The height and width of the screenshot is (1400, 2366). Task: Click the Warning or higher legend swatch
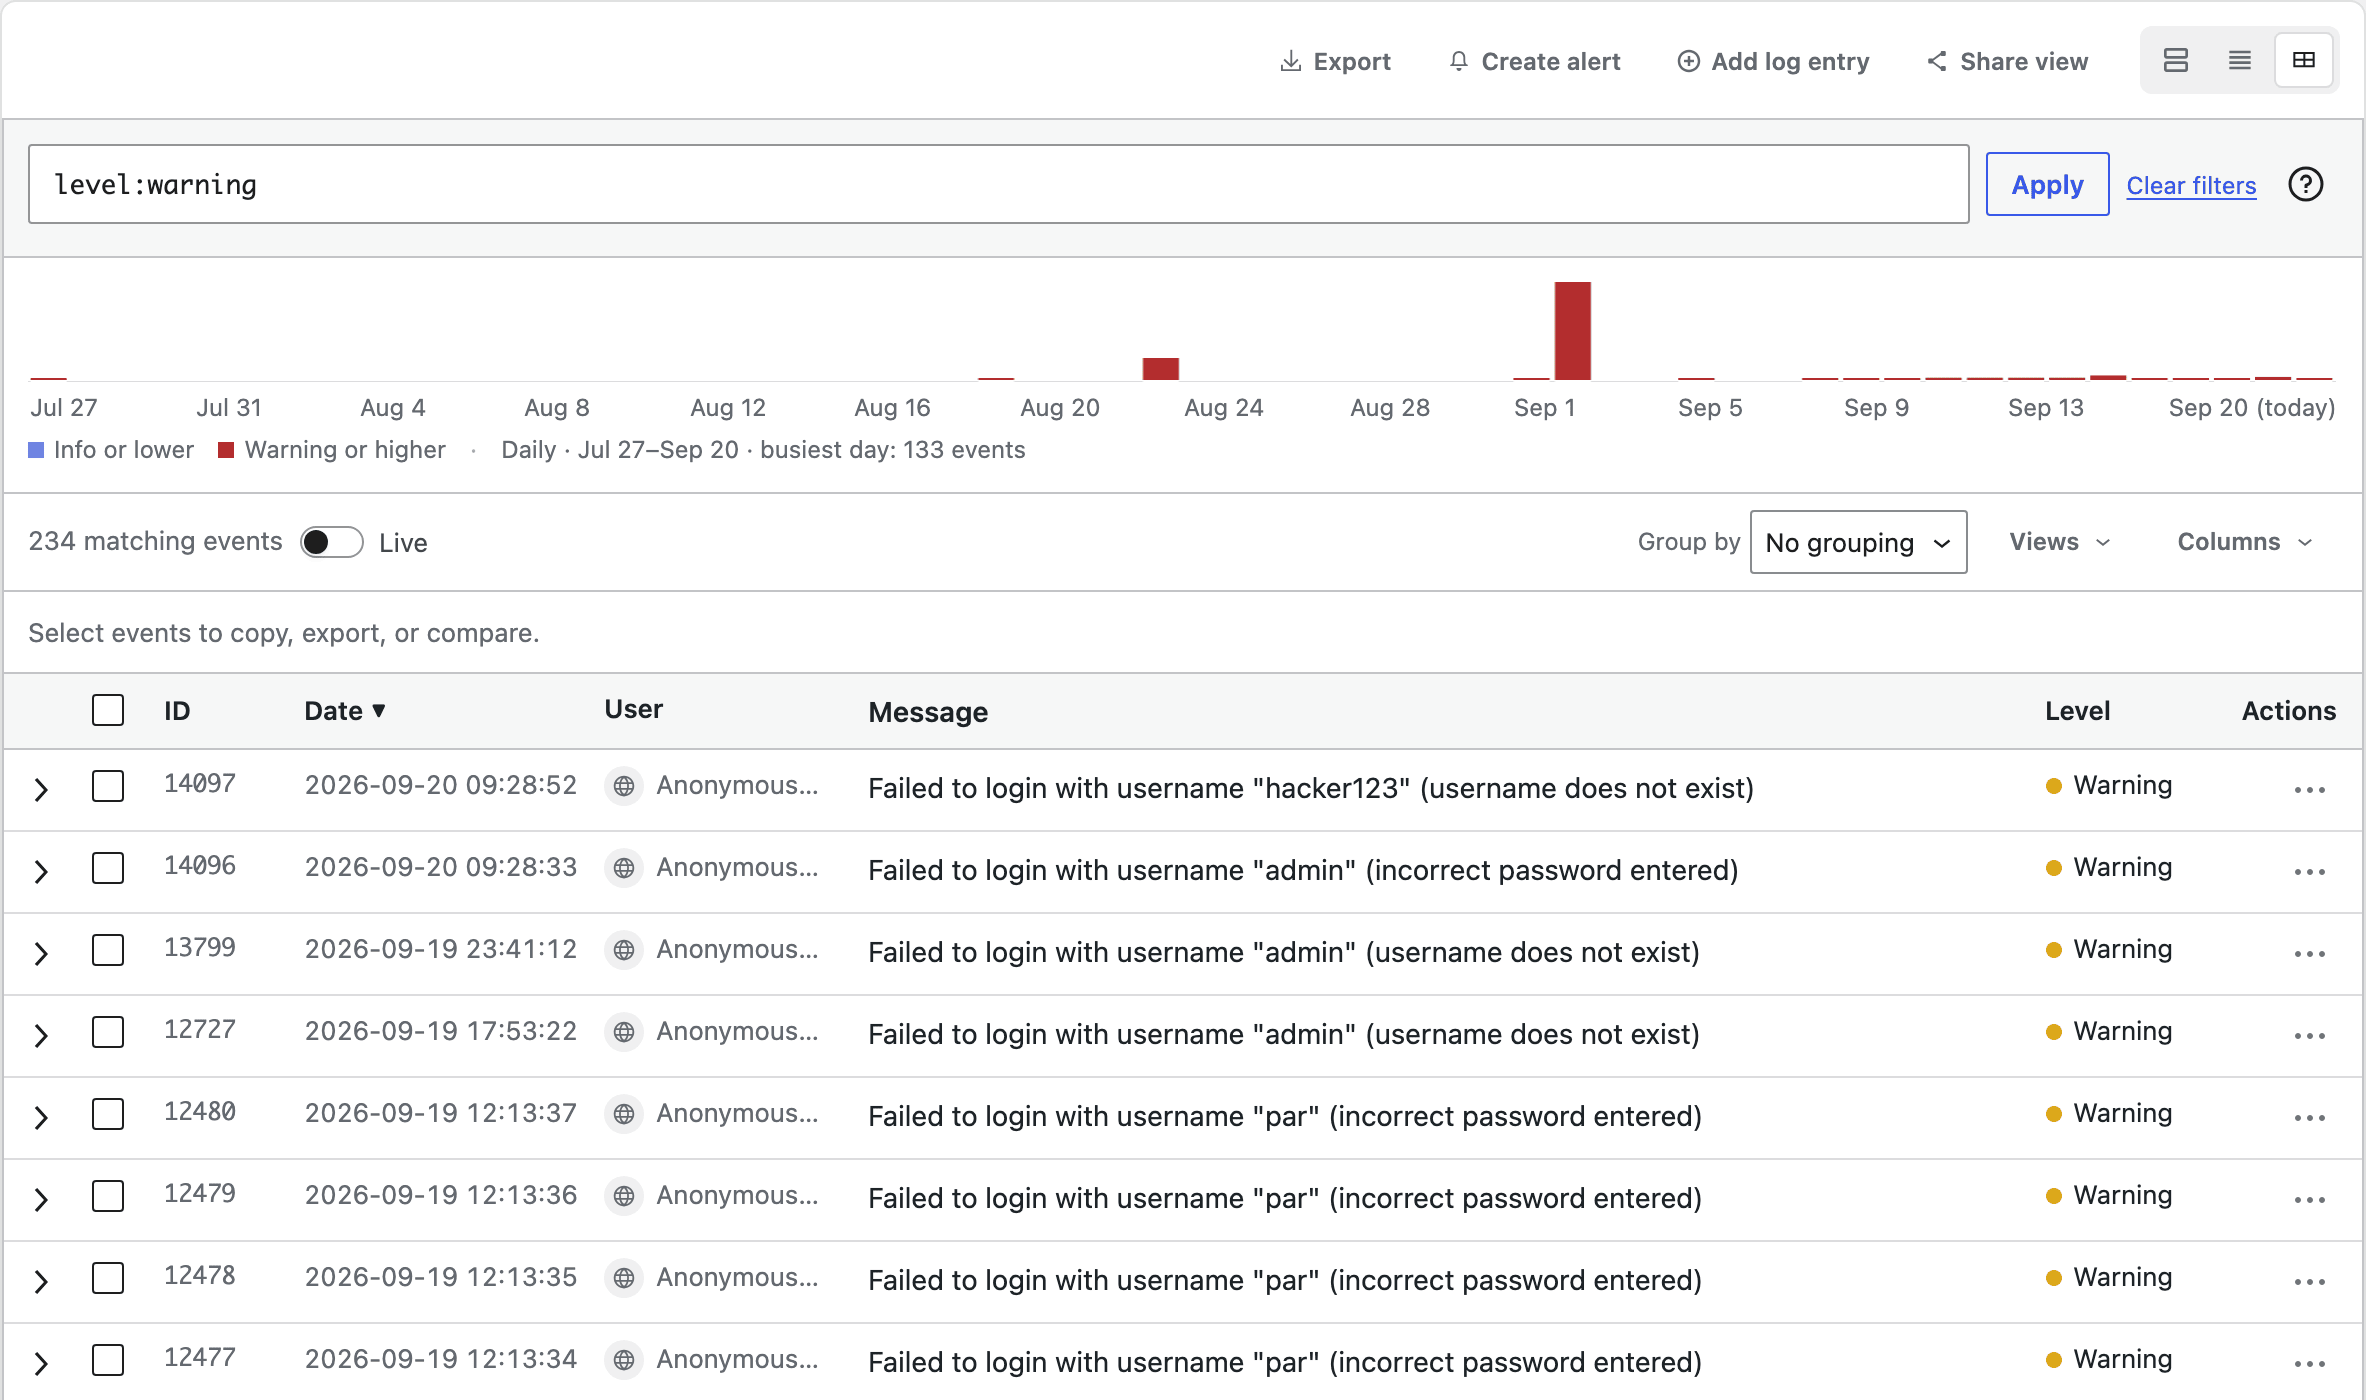pyautogui.click(x=226, y=450)
